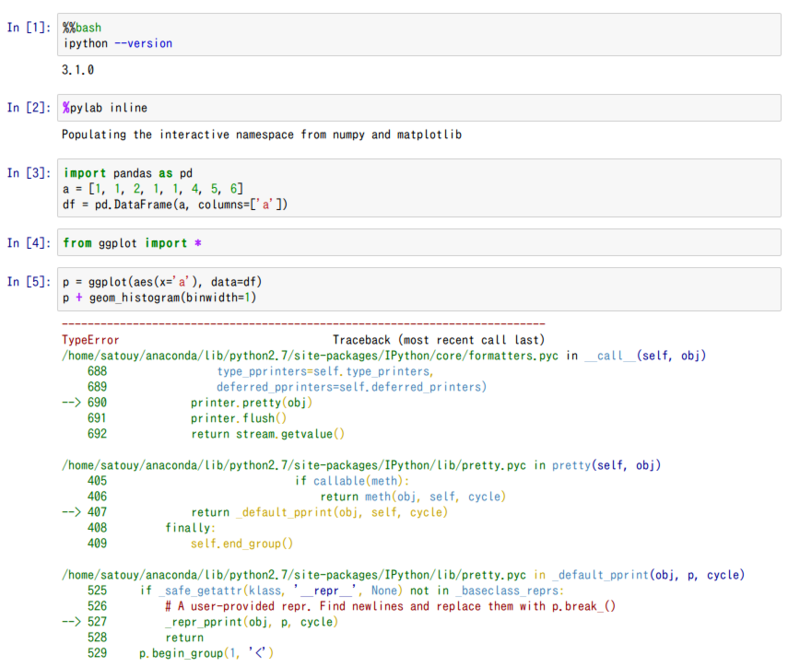The width and height of the screenshot is (800, 667).
Task: Click the 'In [5]:' prompt label
Action: [x=29, y=281]
